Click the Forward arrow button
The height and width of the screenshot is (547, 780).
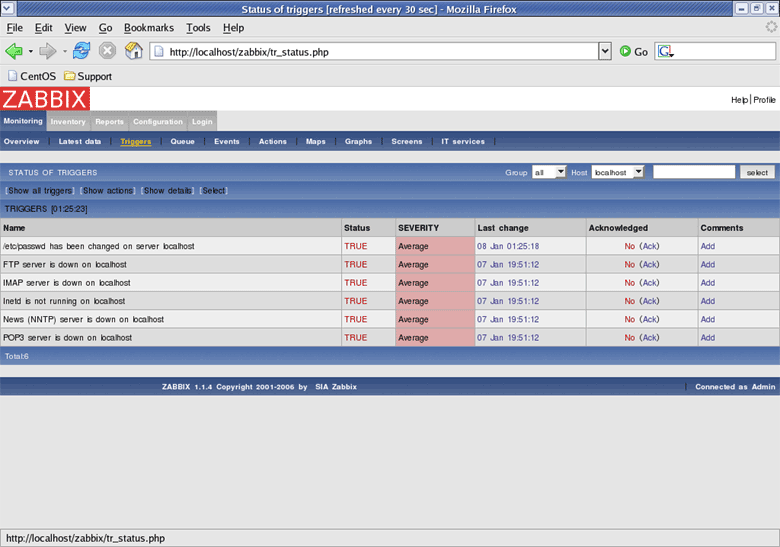(x=47, y=51)
